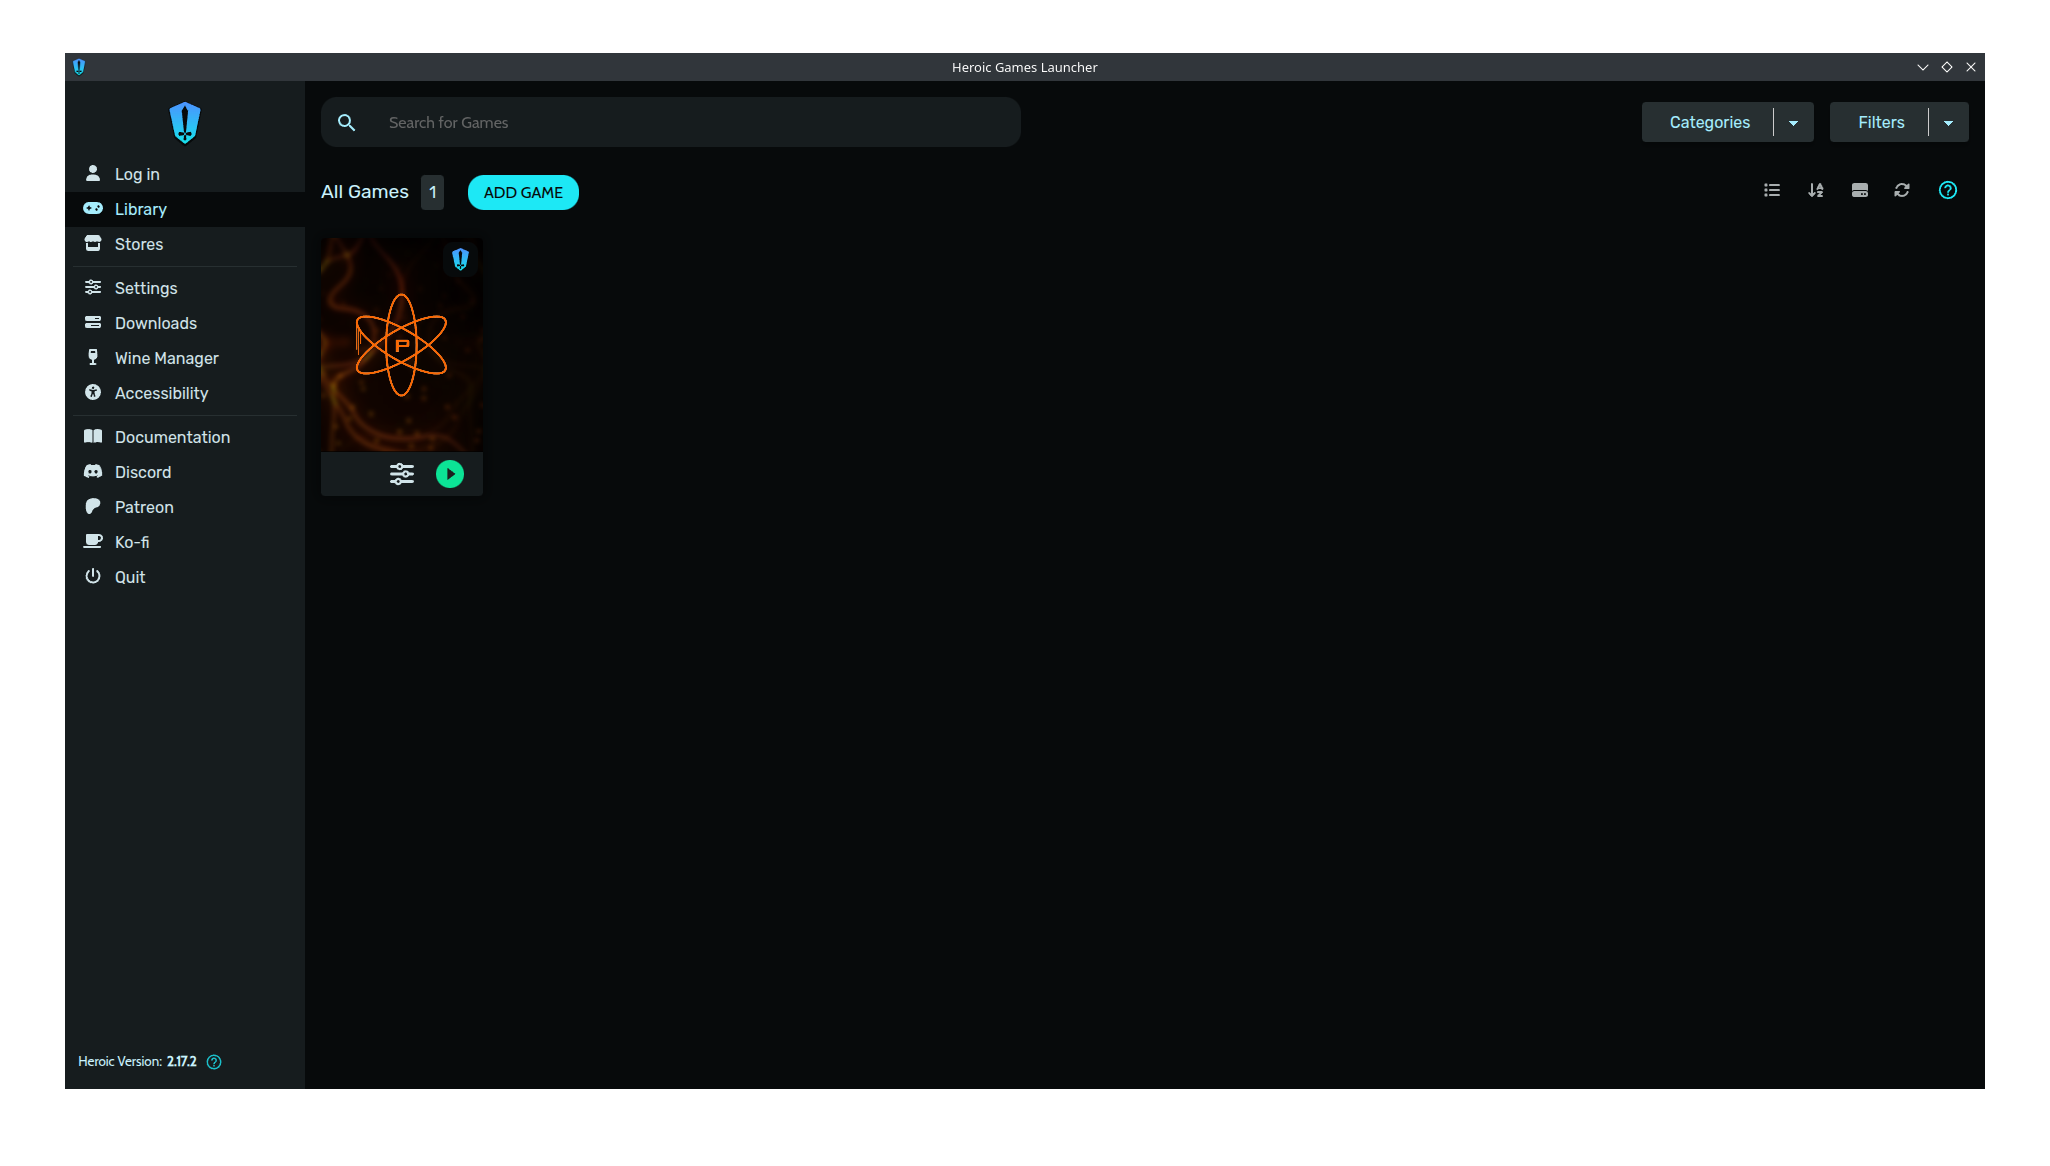Click the Heroic version help icon

[x=214, y=1062]
